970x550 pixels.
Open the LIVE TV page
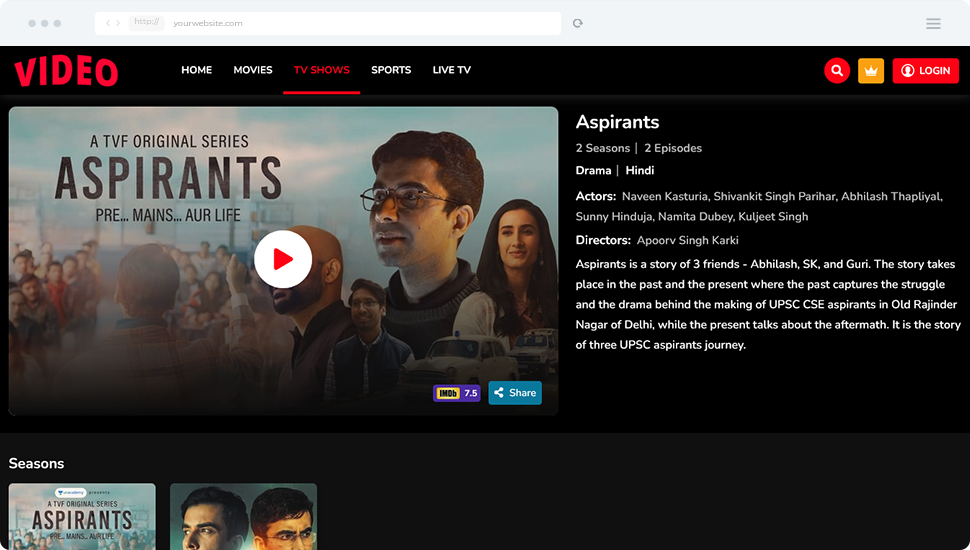pyautogui.click(x=451, y=70)
